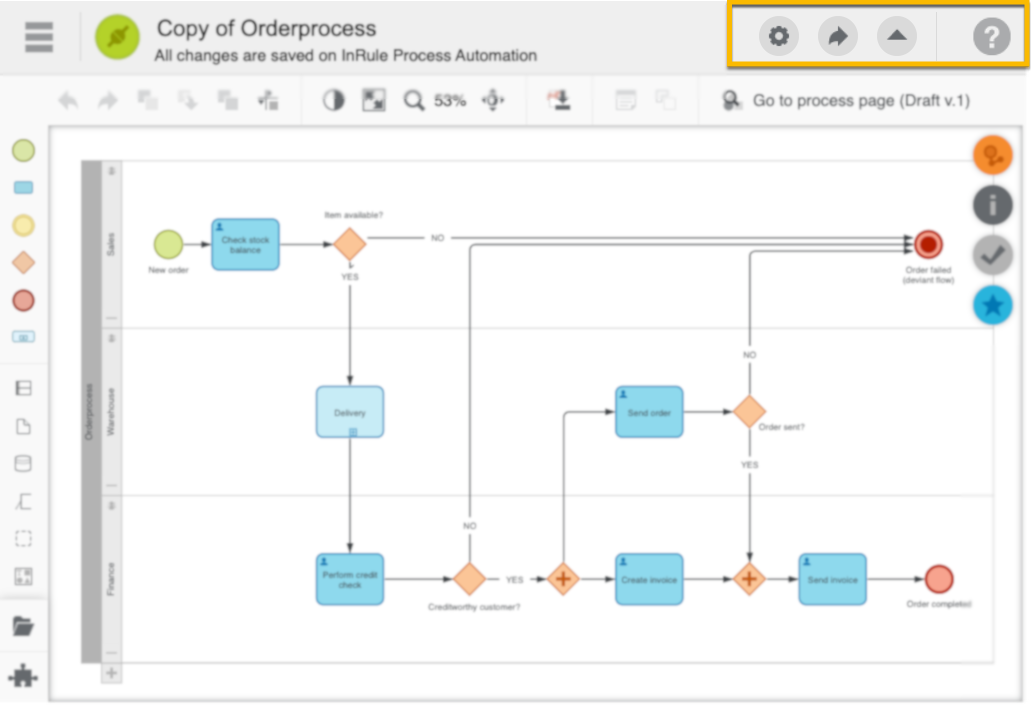Open help with the question mark icon
1031x709 pixels.
point(990,37)
